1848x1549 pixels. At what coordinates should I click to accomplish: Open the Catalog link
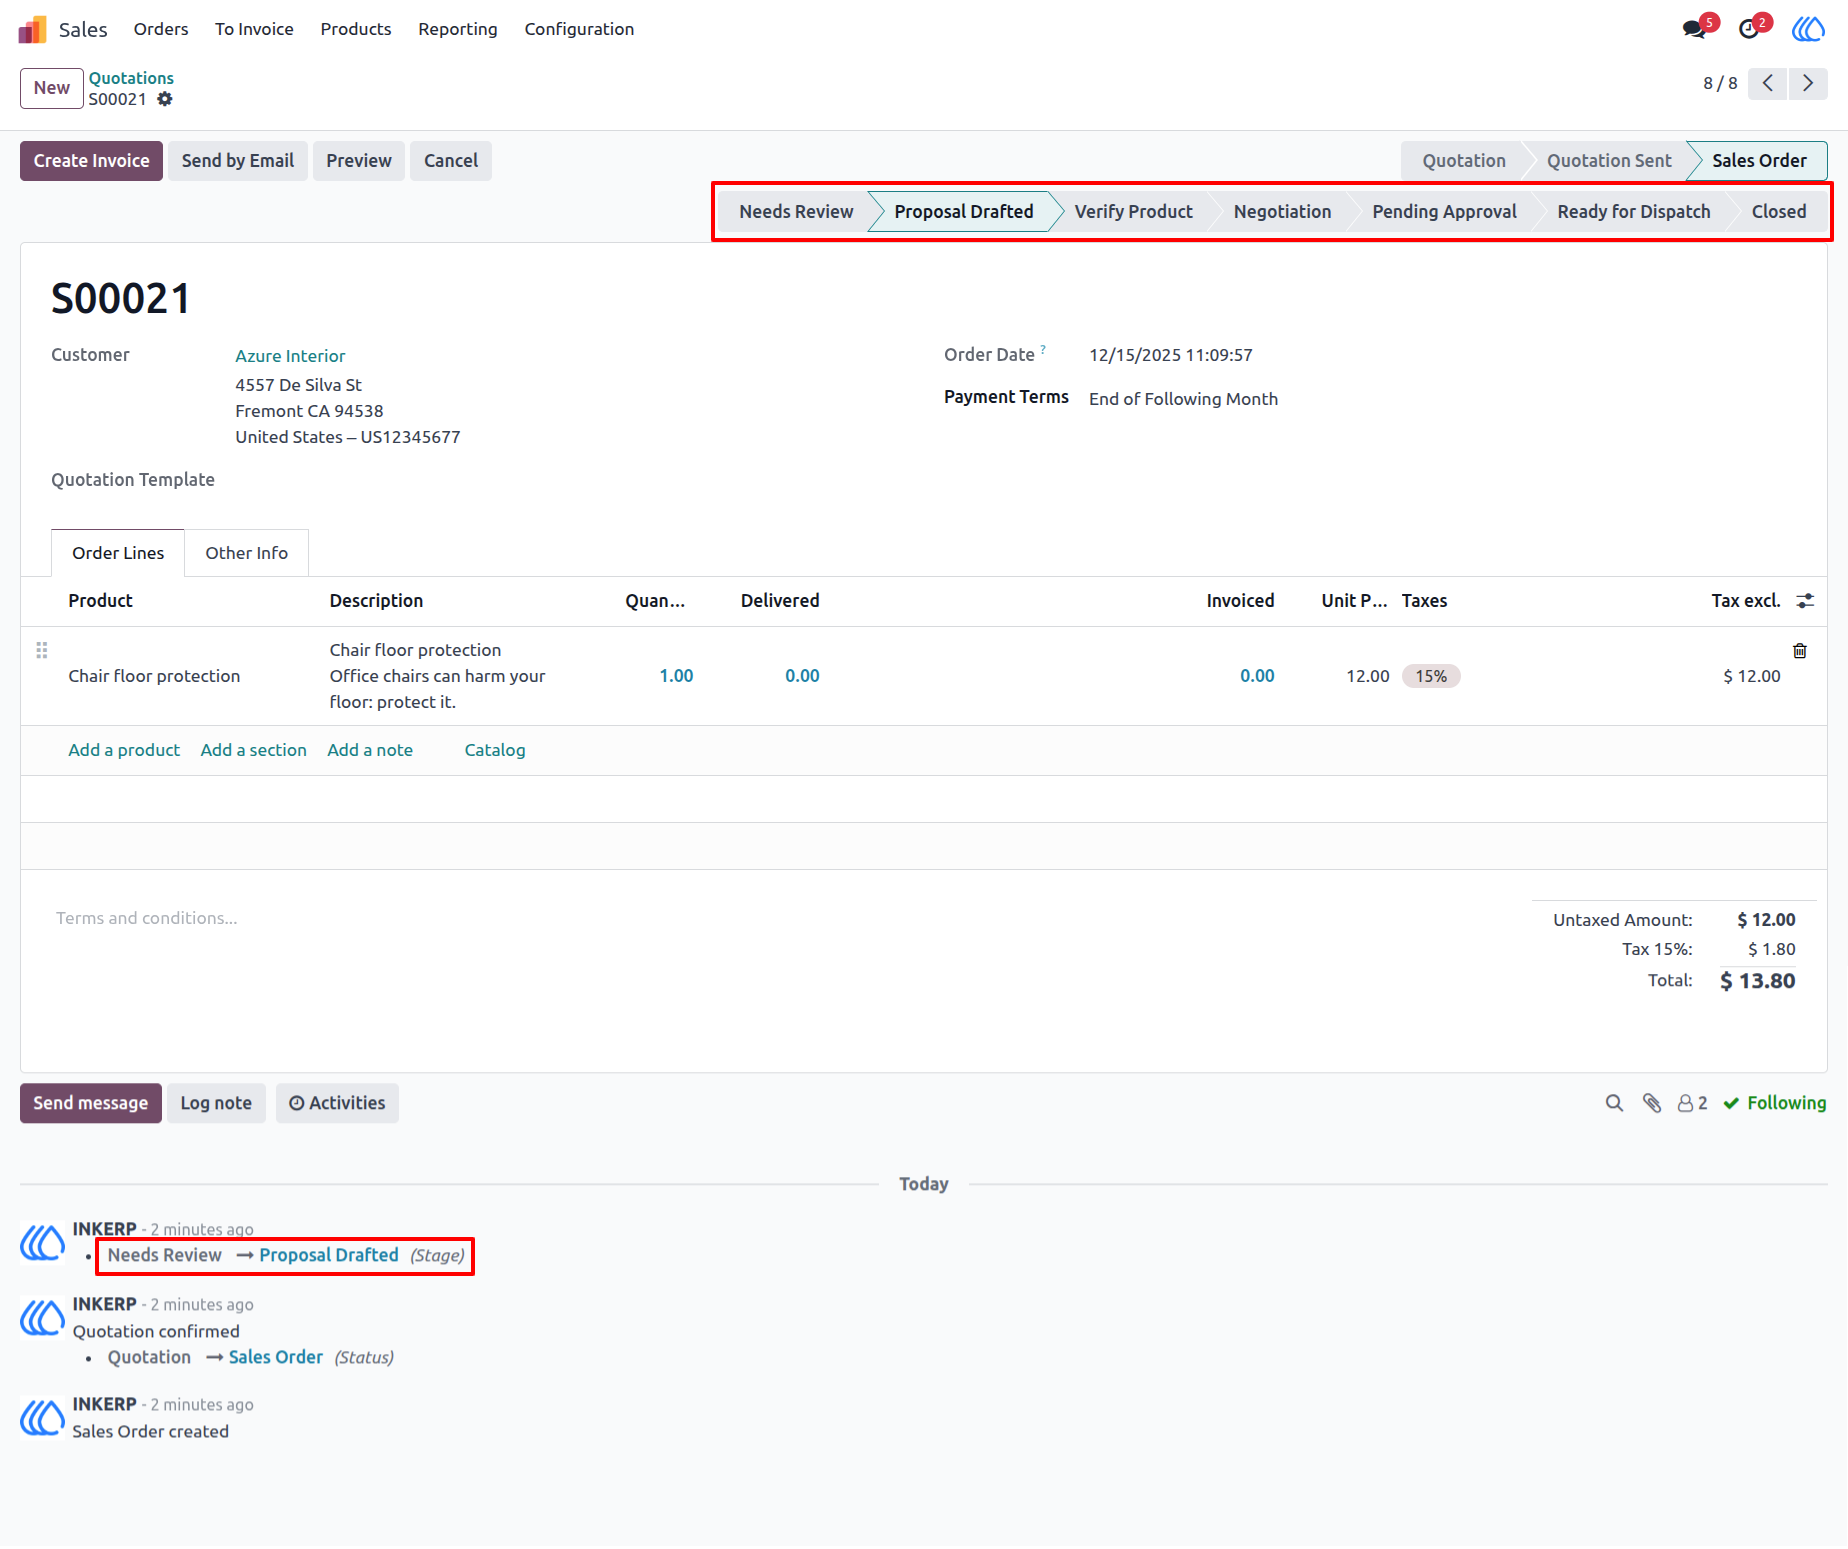point(495,750)
